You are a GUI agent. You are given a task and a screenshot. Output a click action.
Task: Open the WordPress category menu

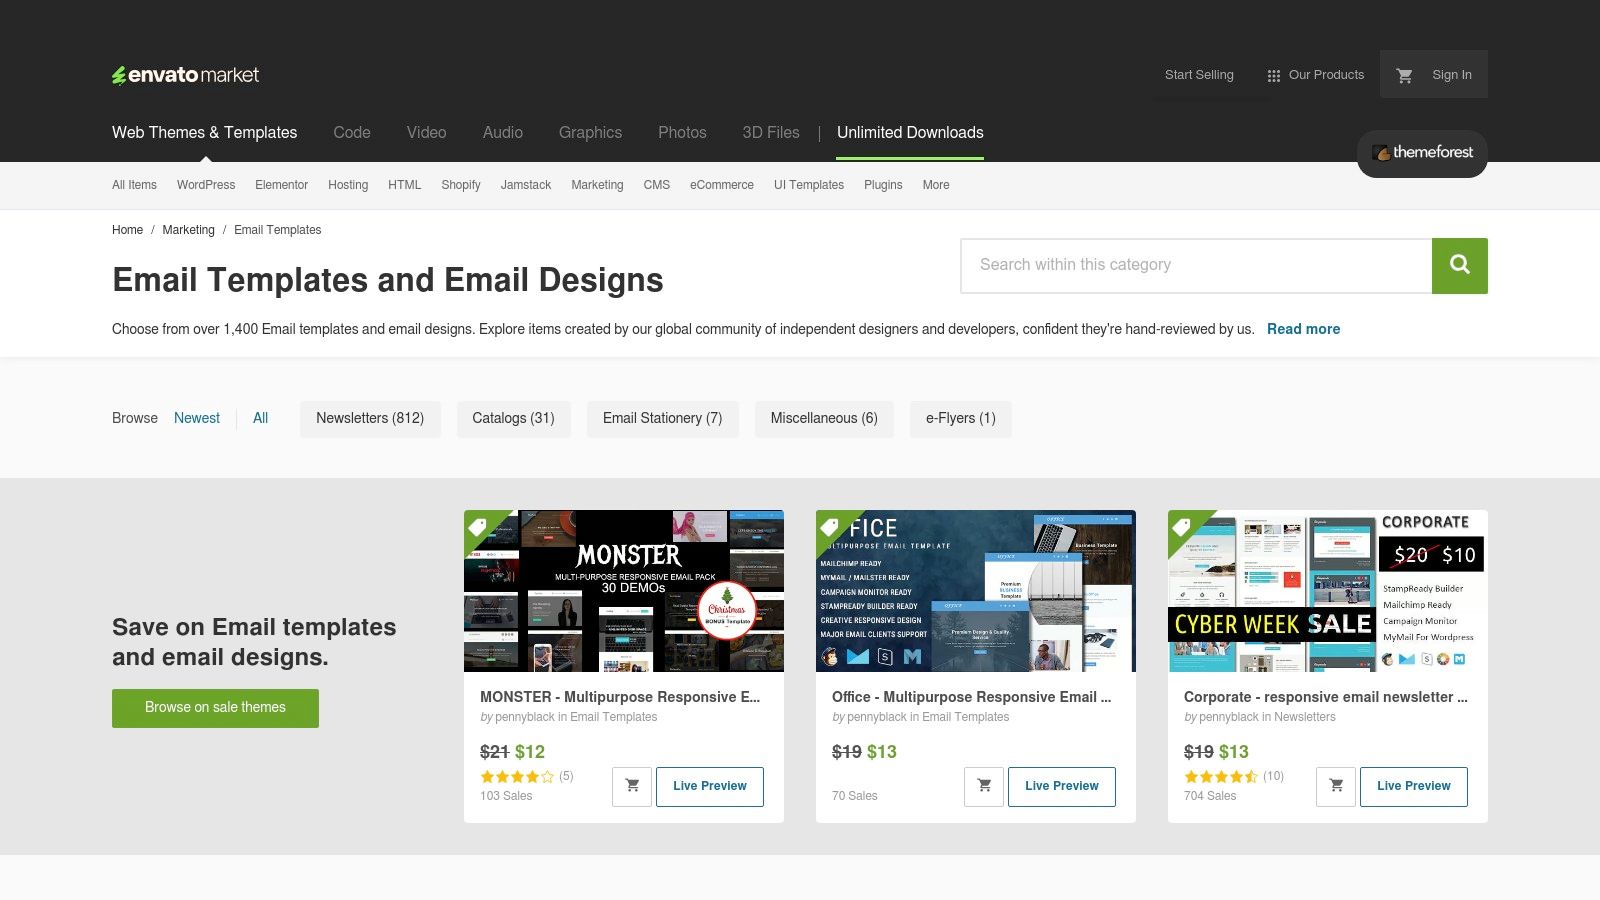pos(206,185)
